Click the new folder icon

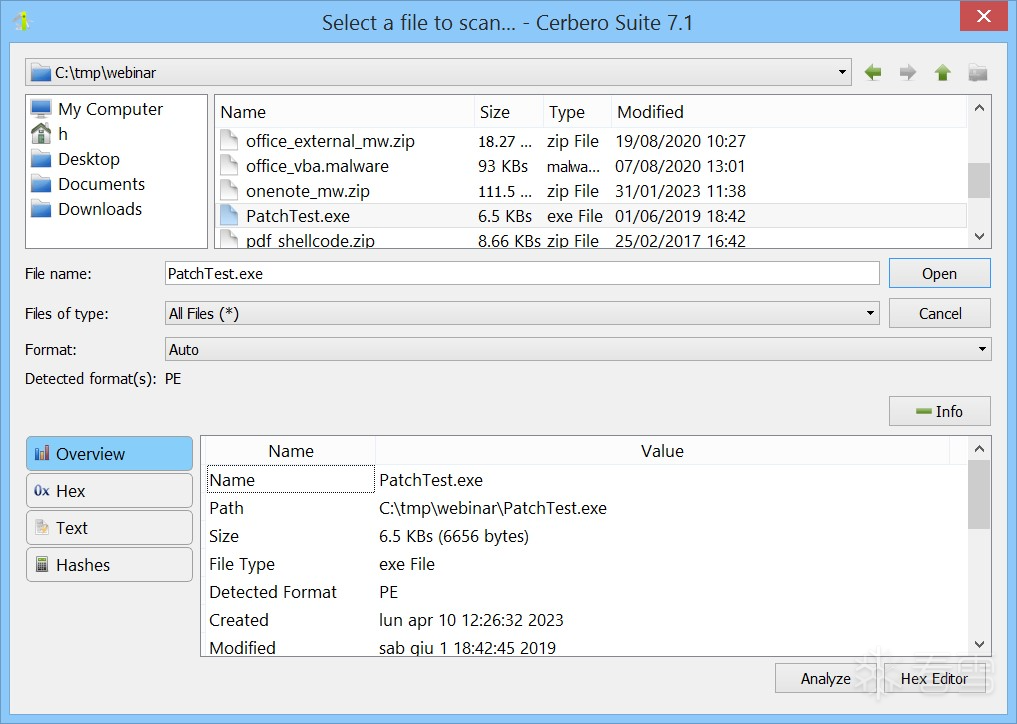pos(977,73)
